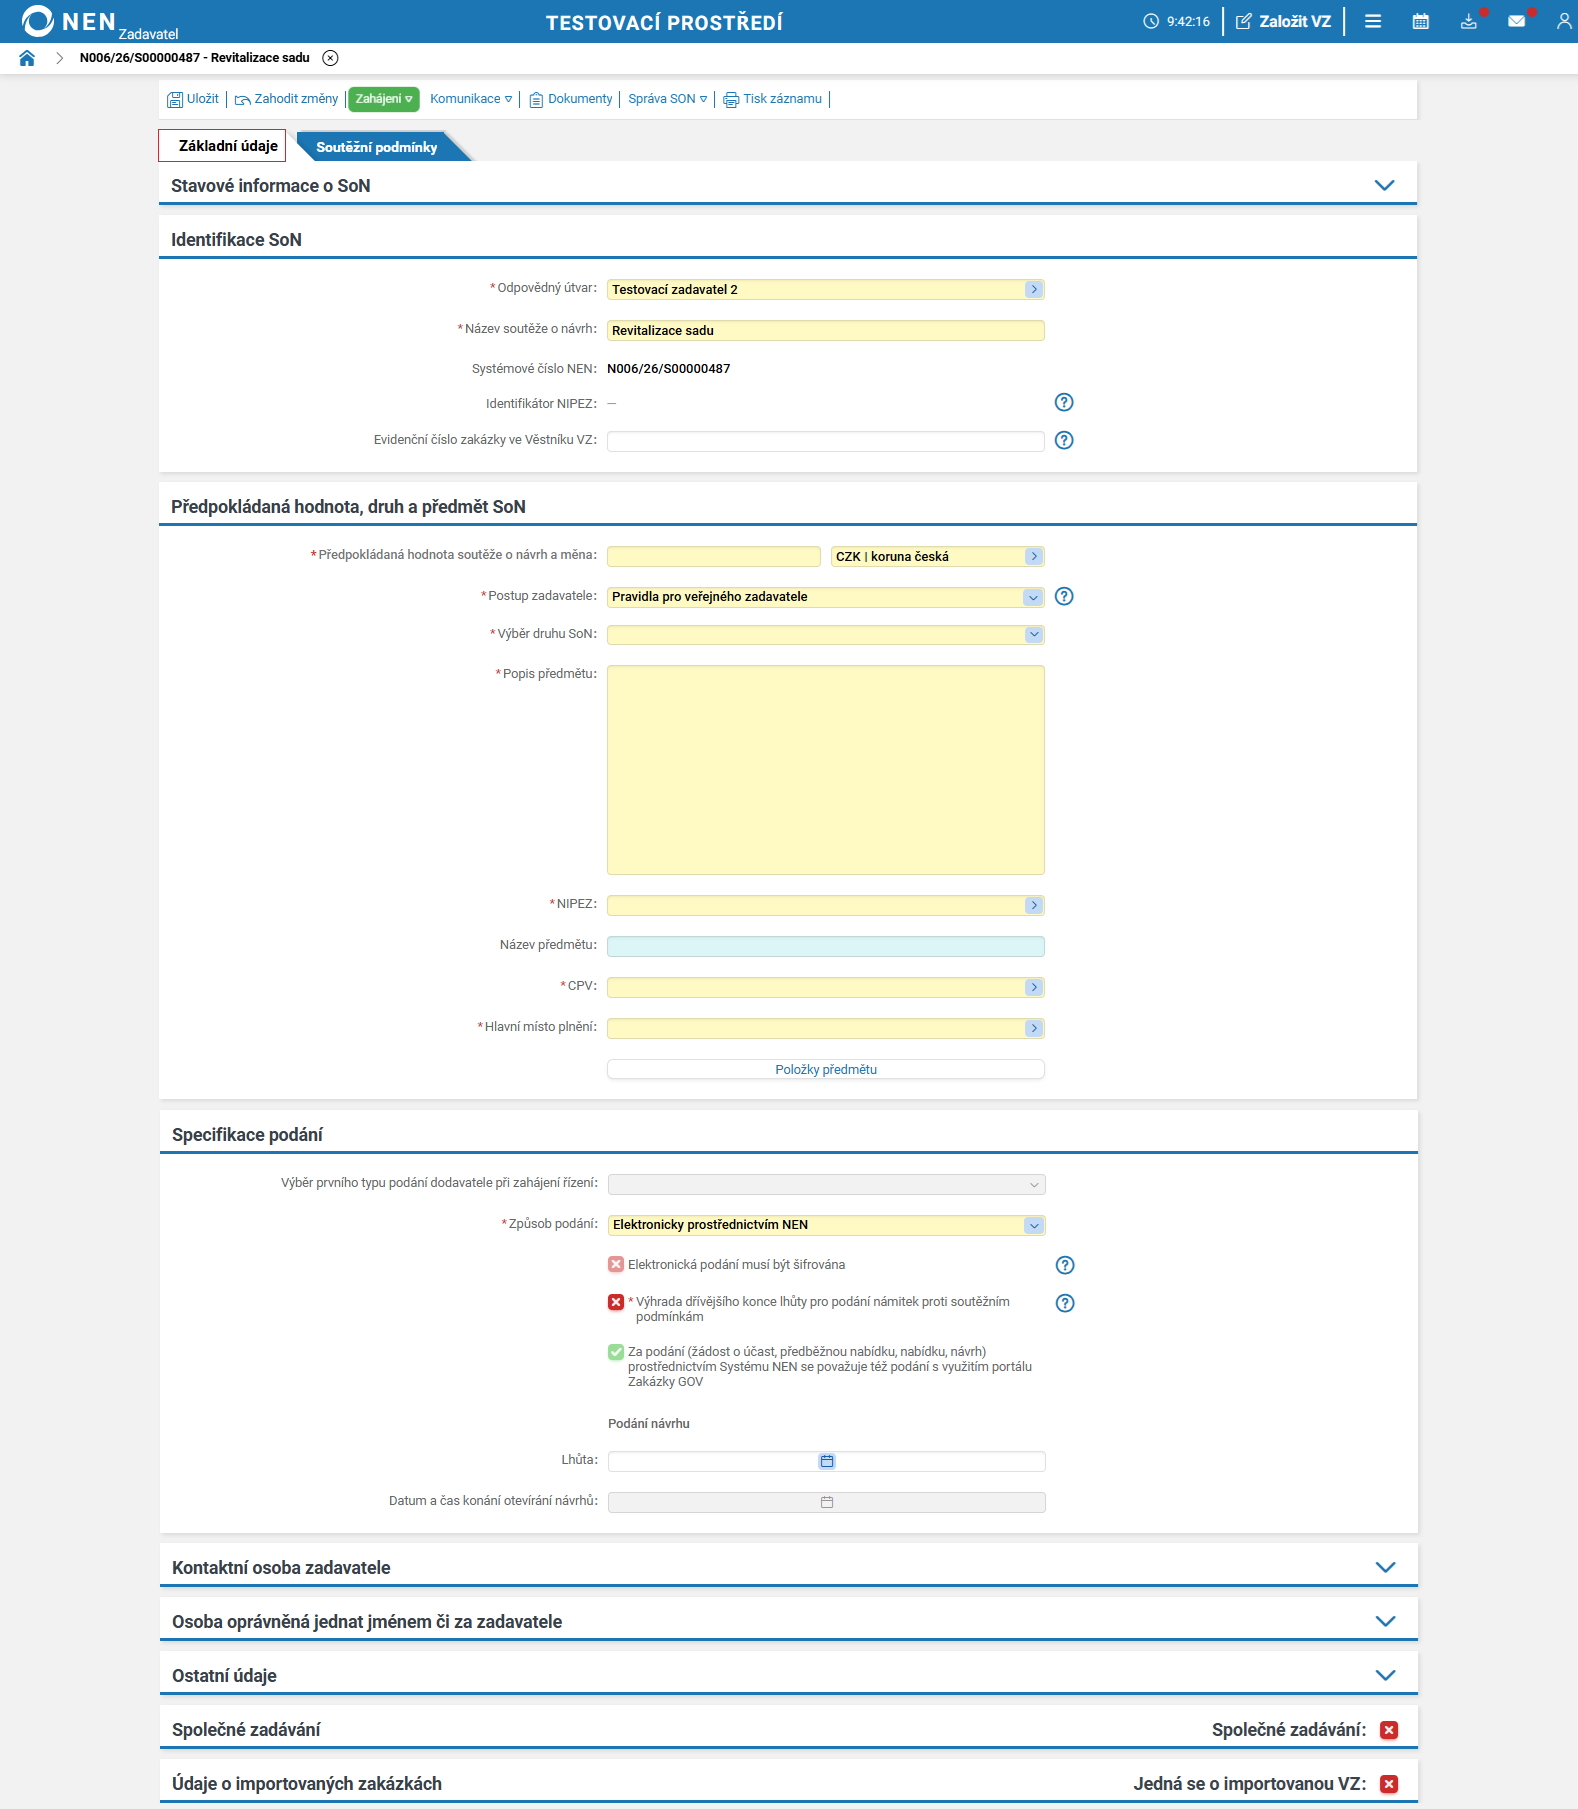Image resolution: width=1578 pixels, height=1809 pixels.
Task: Click the Popis předmětu text area
Action: 825,770
